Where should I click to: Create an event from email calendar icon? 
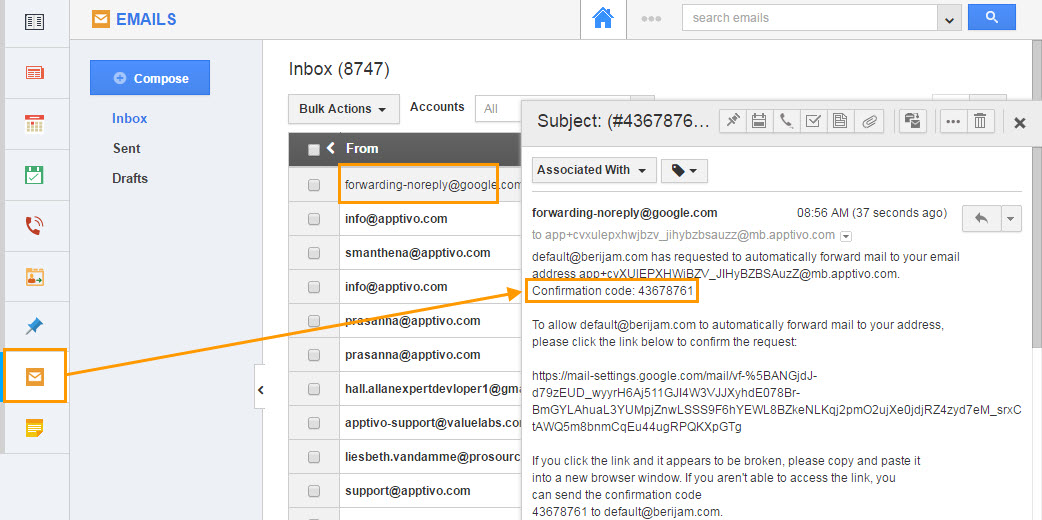click(760, 122)
